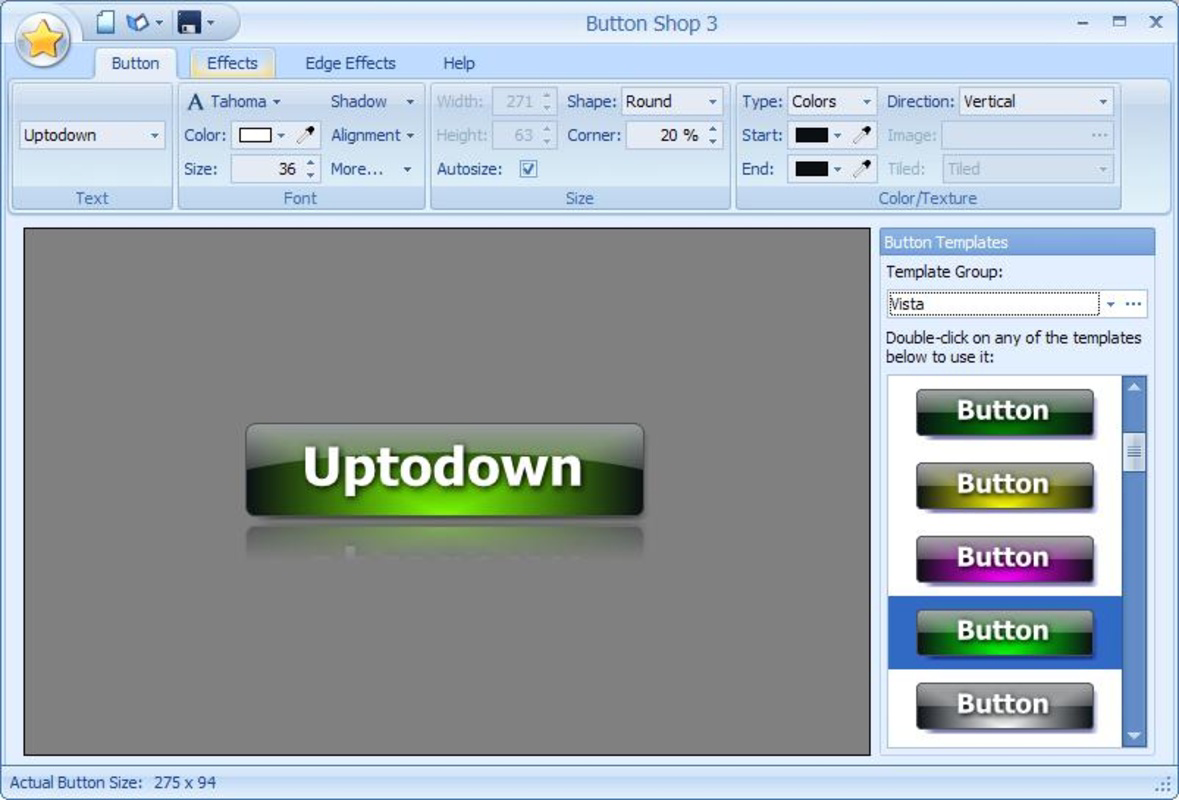Open the Edge Effects tab
The image size is (1179, 800).
click(350, 63)
